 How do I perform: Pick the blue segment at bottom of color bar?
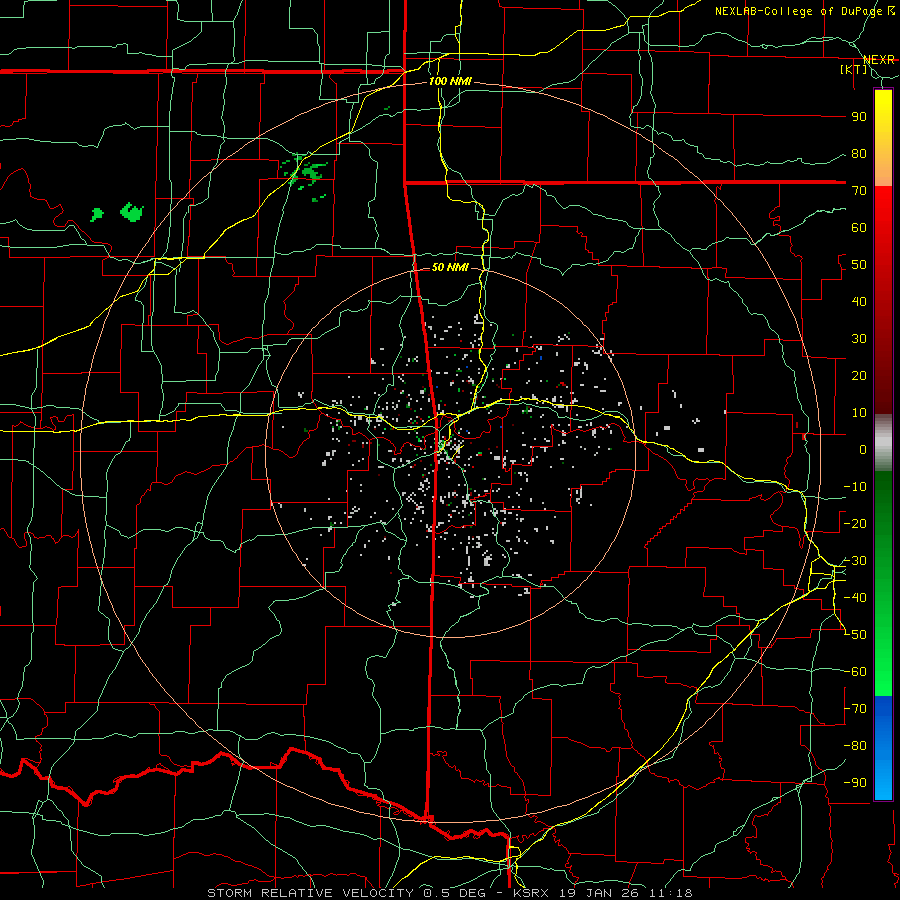883,747
